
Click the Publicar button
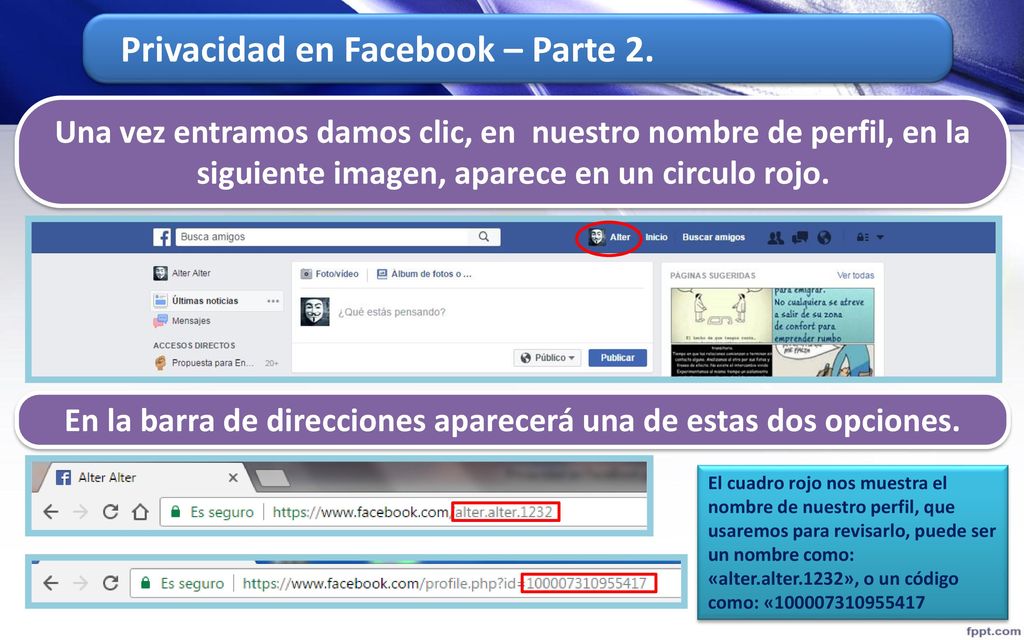617,358
